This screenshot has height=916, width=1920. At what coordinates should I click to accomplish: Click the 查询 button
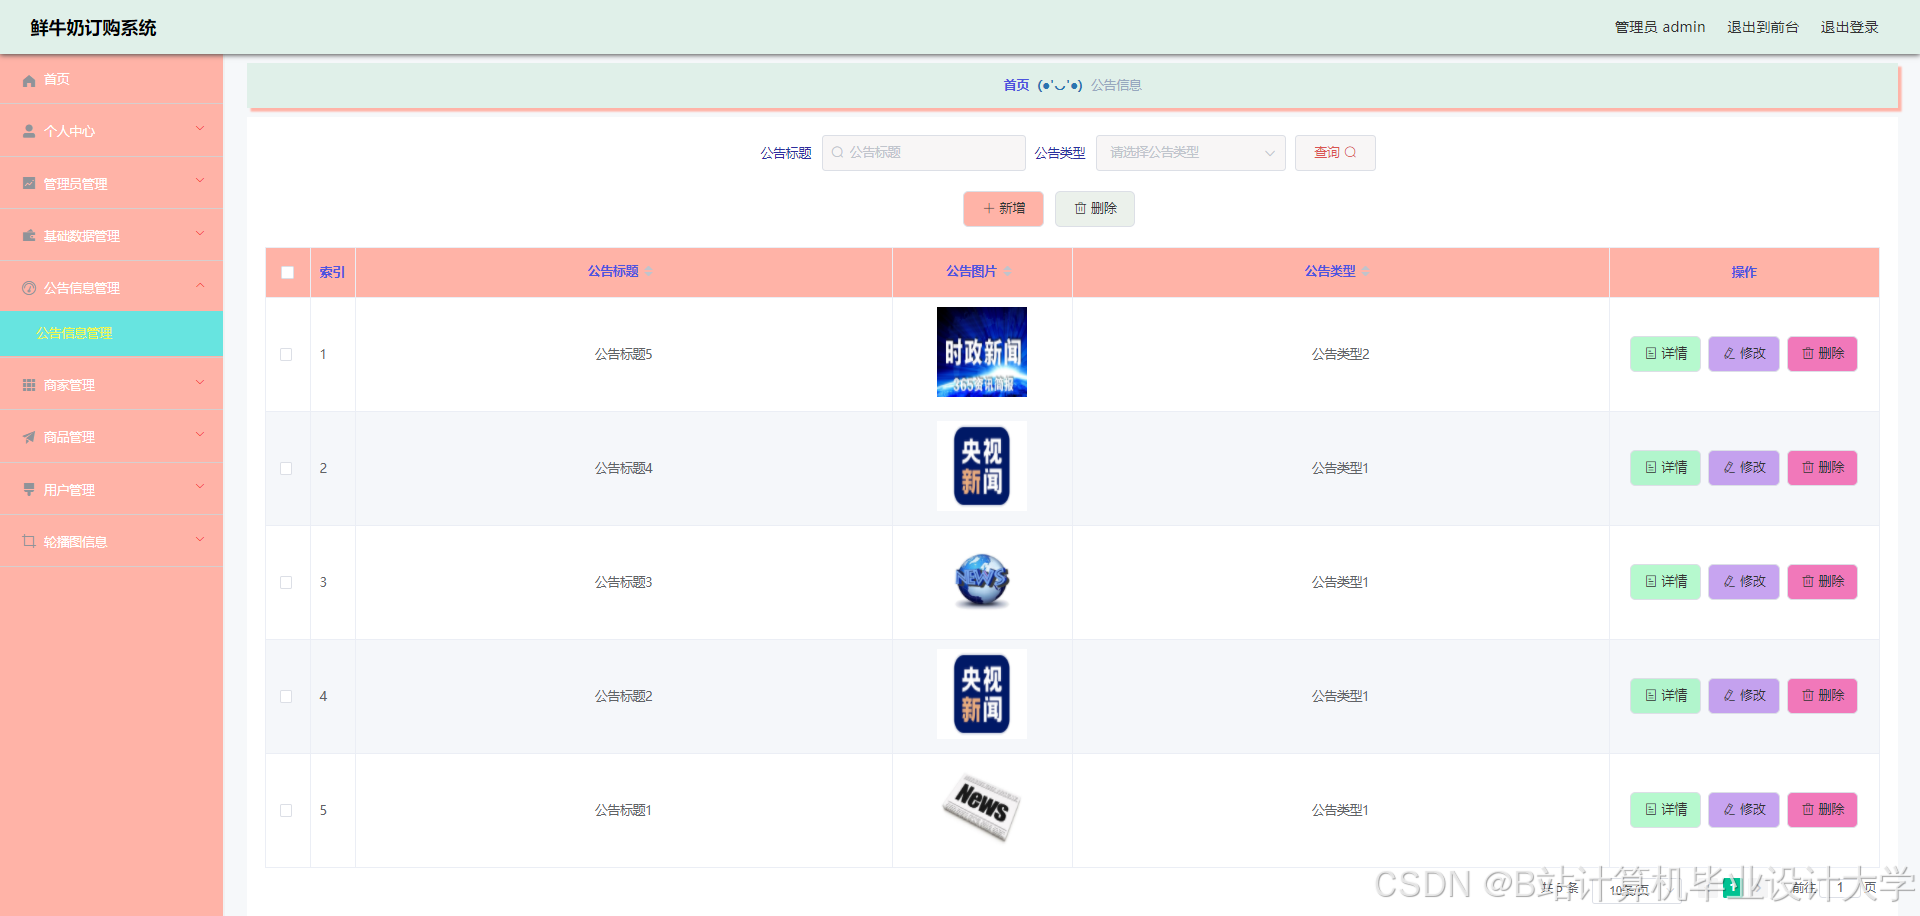tap(1335, 153)
